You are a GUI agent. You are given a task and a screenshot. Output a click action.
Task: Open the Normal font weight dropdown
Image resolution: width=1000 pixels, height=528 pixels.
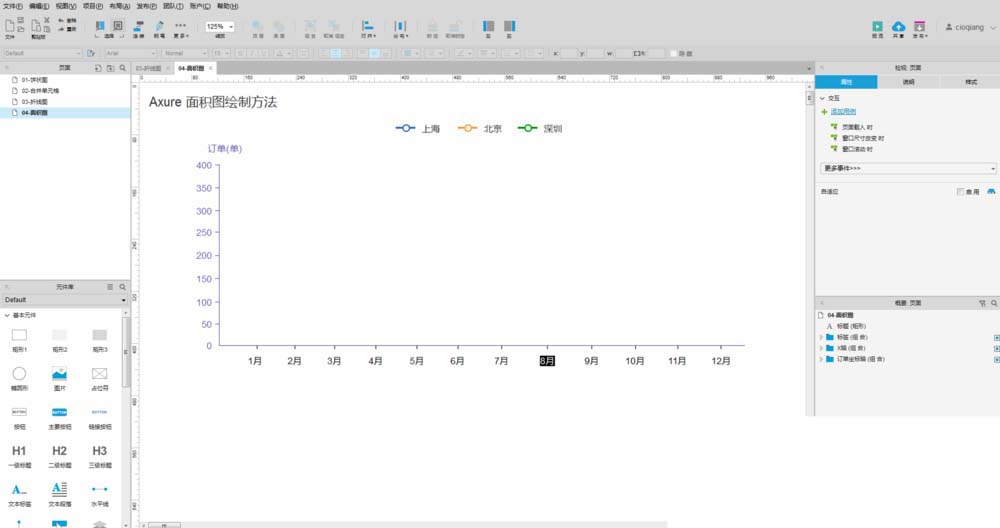184,54
